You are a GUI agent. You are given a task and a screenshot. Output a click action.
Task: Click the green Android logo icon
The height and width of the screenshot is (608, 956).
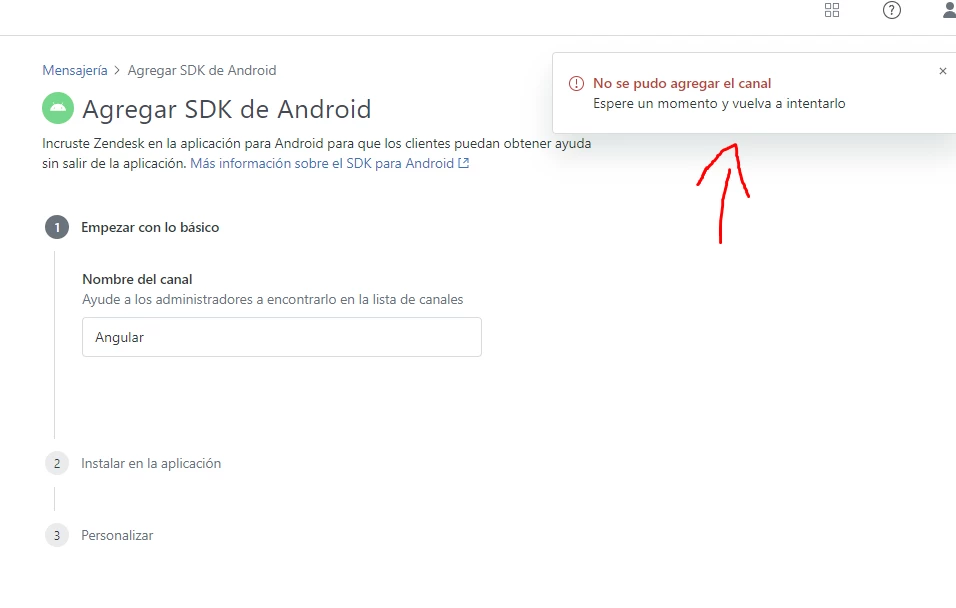tap(58, 108)
